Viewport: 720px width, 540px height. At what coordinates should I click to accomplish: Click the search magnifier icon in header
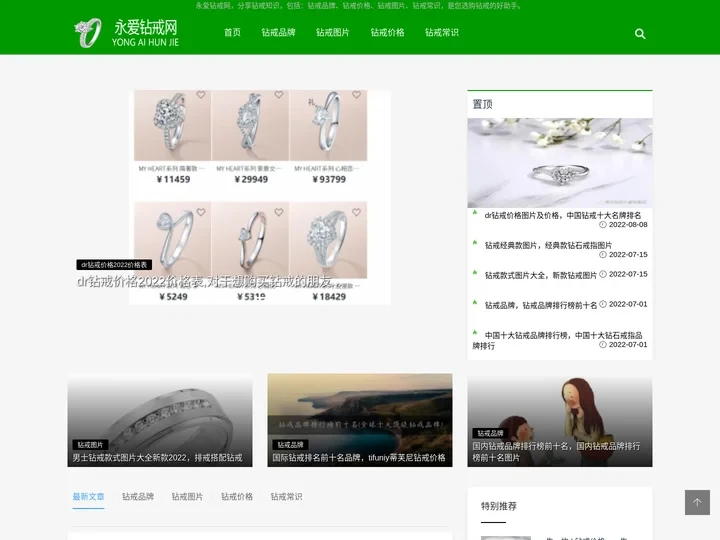click(x=640, y=34)
